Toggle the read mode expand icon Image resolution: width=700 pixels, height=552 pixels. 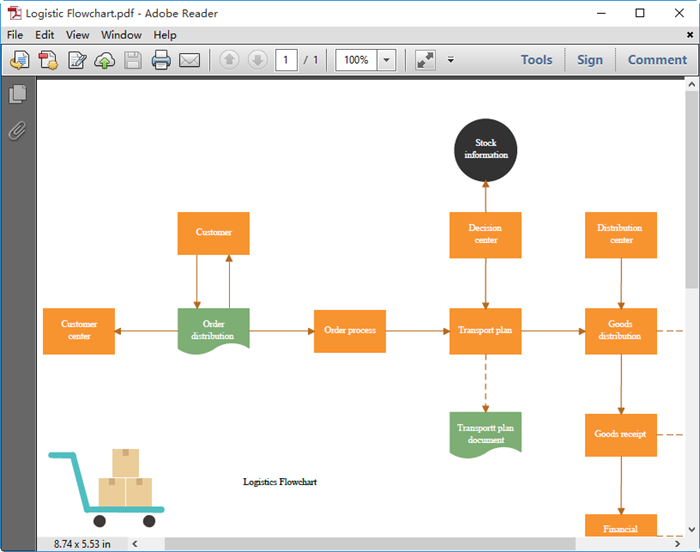pyautogui.click(x=425, y=60)
